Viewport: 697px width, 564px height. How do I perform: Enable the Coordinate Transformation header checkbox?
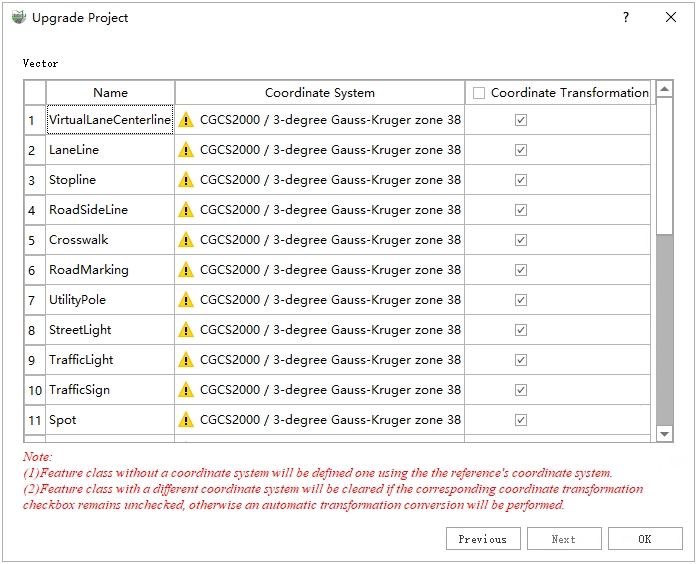479,93
